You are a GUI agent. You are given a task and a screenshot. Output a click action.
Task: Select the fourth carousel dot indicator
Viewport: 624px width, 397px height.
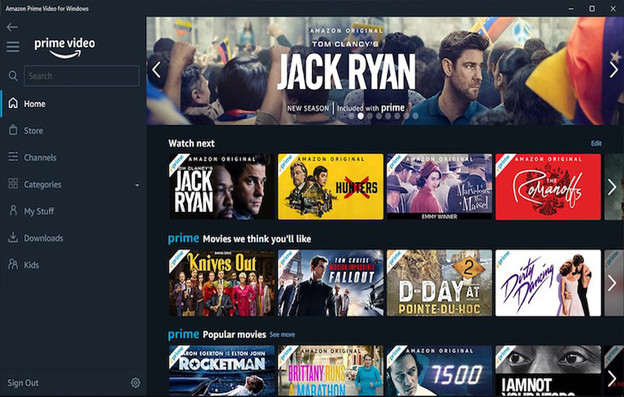click(379, 116)
